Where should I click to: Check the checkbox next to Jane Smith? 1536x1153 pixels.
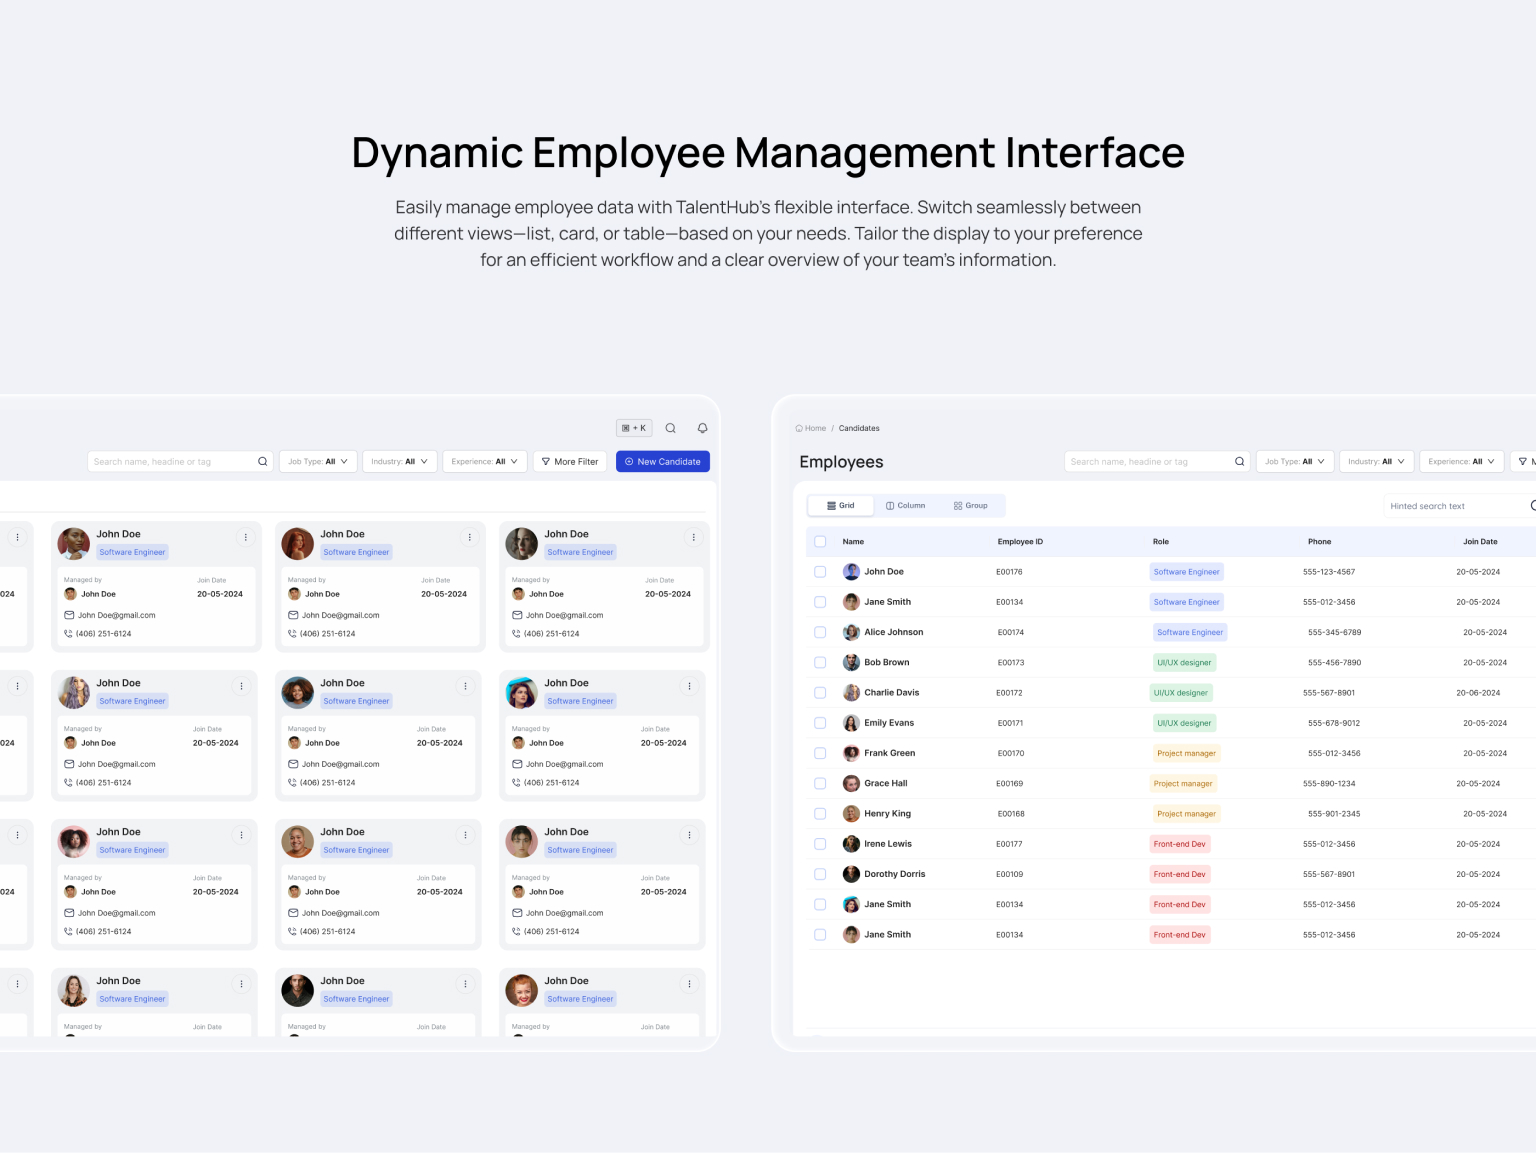(820, 601)
